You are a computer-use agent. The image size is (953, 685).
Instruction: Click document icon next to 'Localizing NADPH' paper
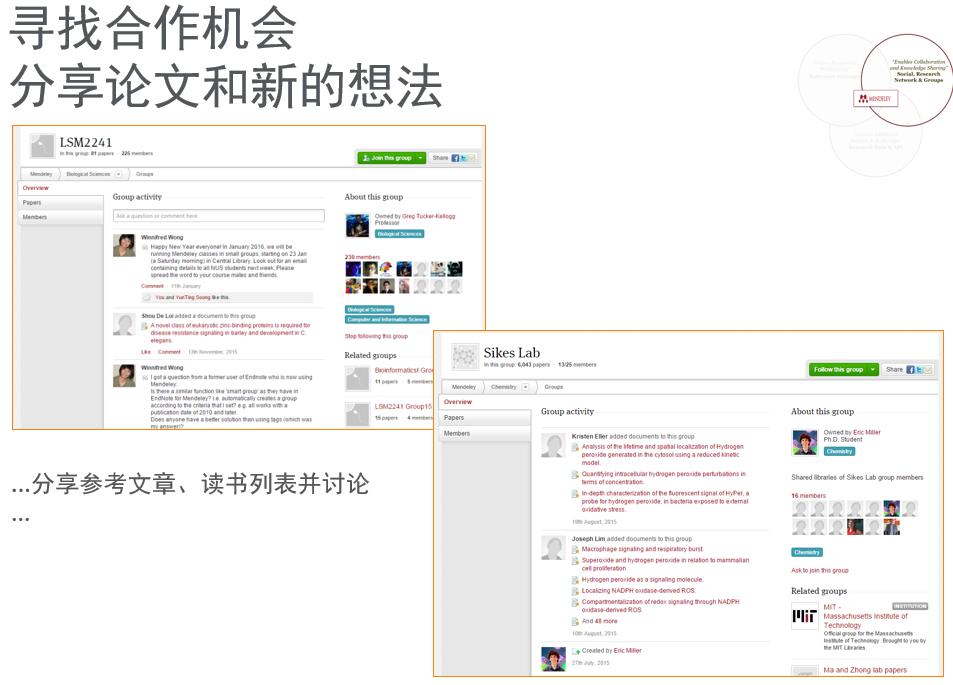pyautogui.click(x=575, y=591)
